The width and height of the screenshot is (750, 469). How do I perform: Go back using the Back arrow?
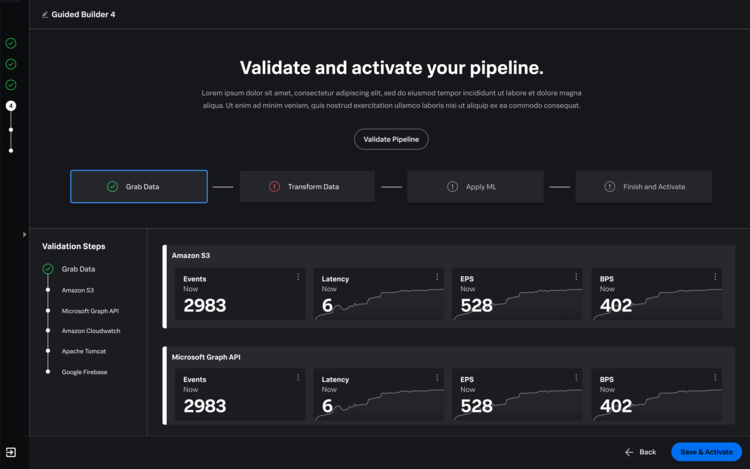[640, 452]
